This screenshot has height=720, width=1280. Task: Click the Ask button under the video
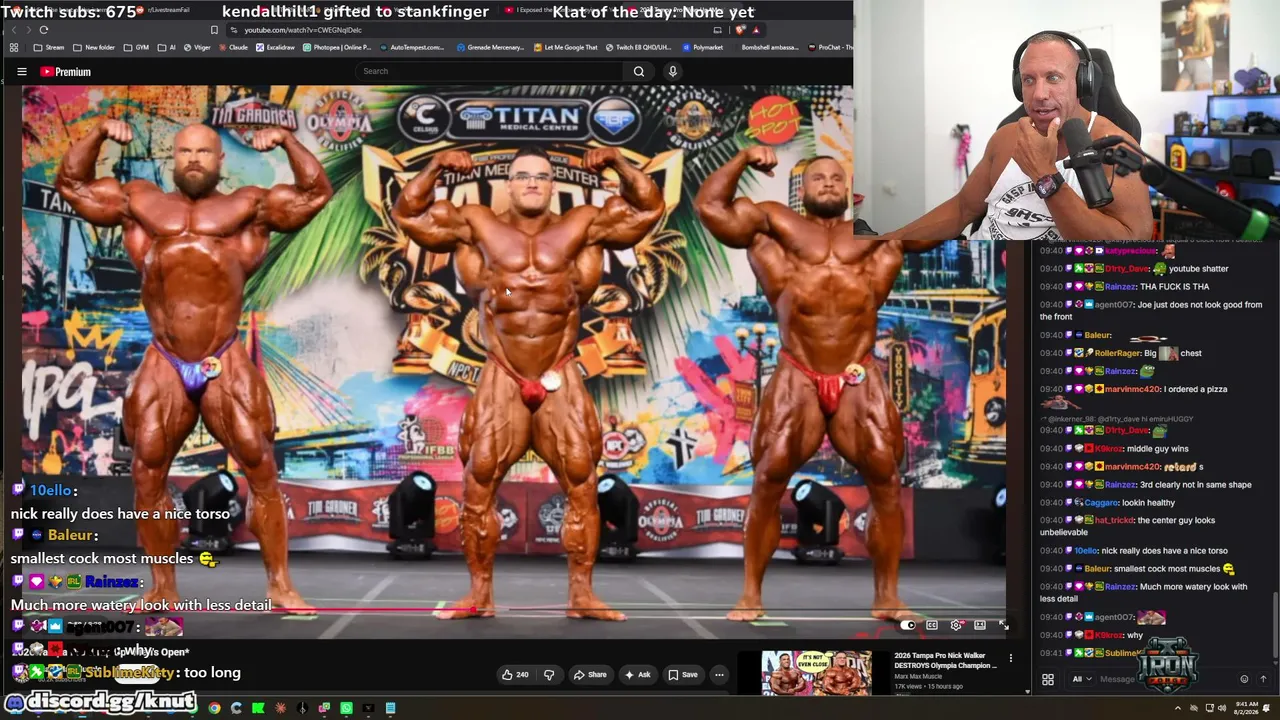click(637, 675)
